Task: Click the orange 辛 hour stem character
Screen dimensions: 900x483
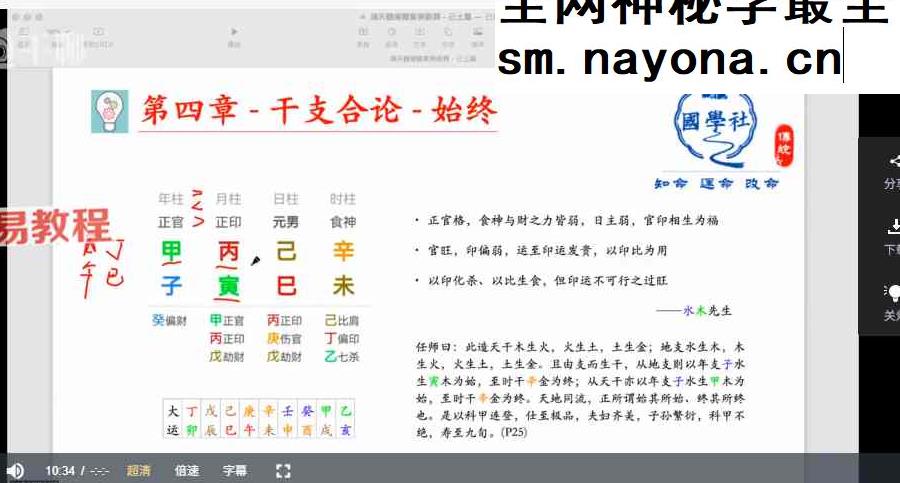Action: tap(343, 252)
